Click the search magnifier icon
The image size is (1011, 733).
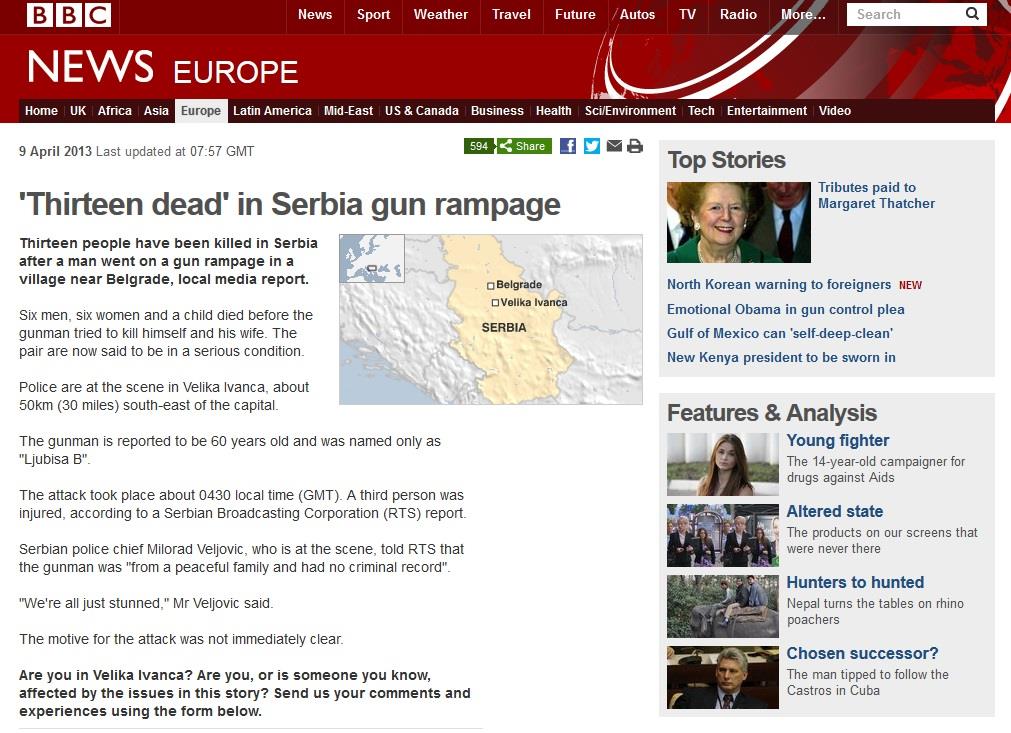(971, 14)
